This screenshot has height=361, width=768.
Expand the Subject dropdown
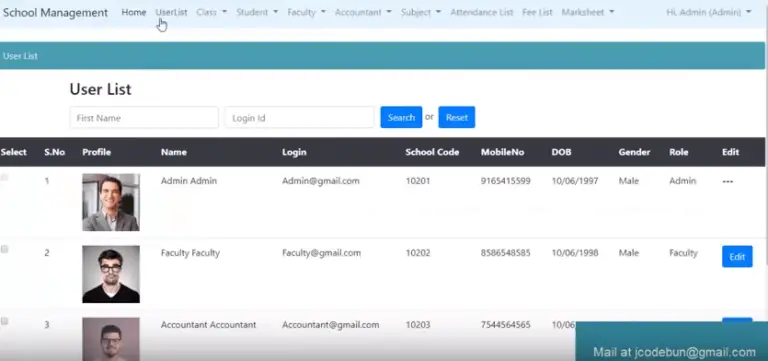click(420, 12)
